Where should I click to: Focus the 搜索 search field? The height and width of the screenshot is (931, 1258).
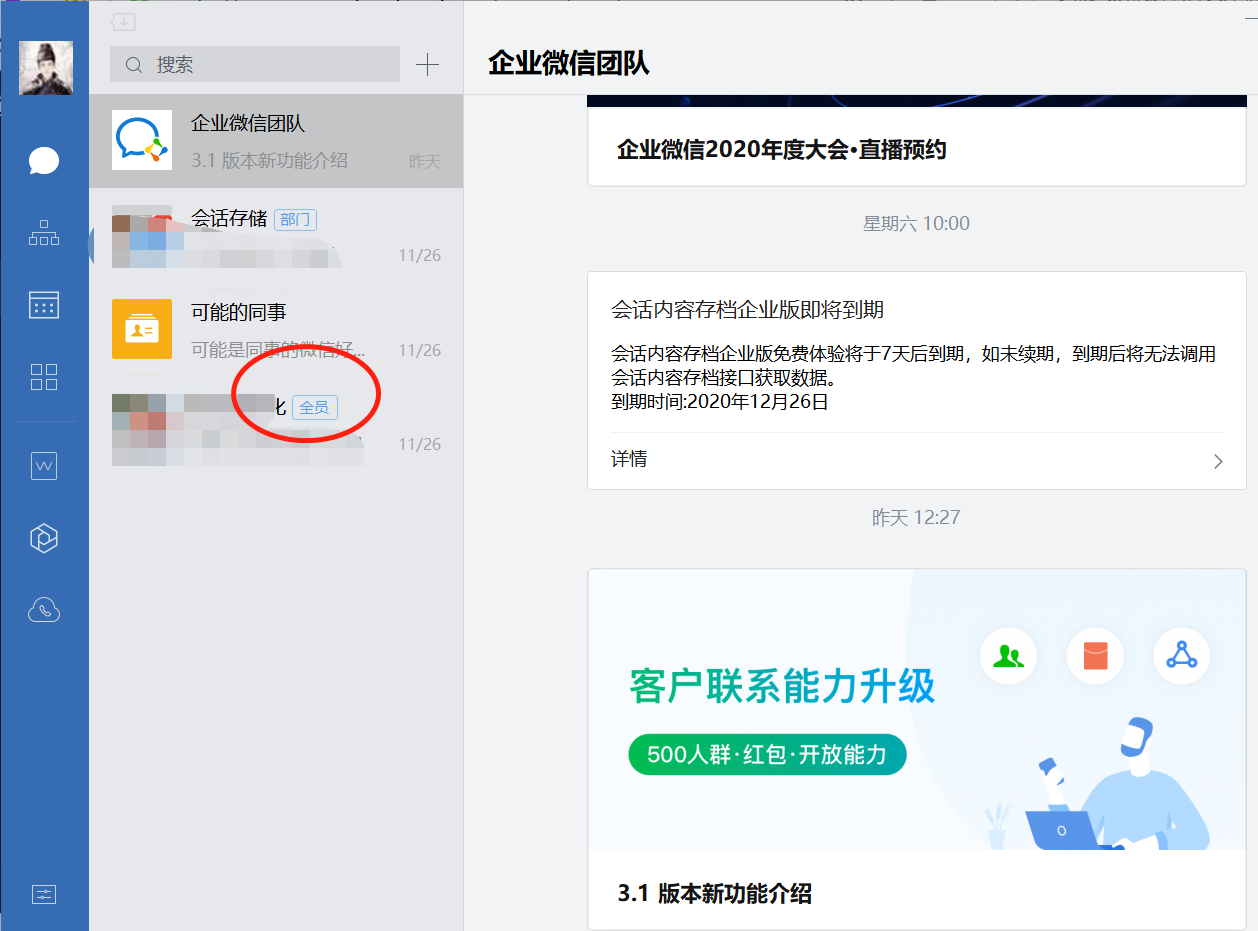pyautogui.click(x=255, y=65)
